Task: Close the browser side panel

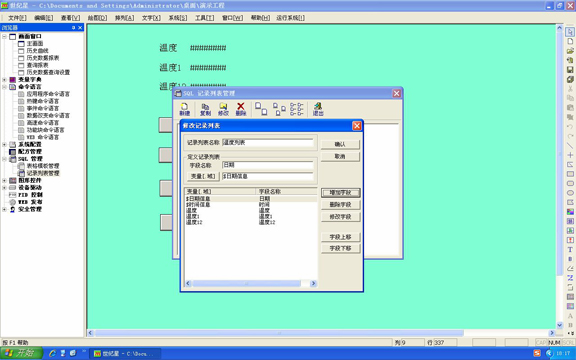Action: point(80,28)
